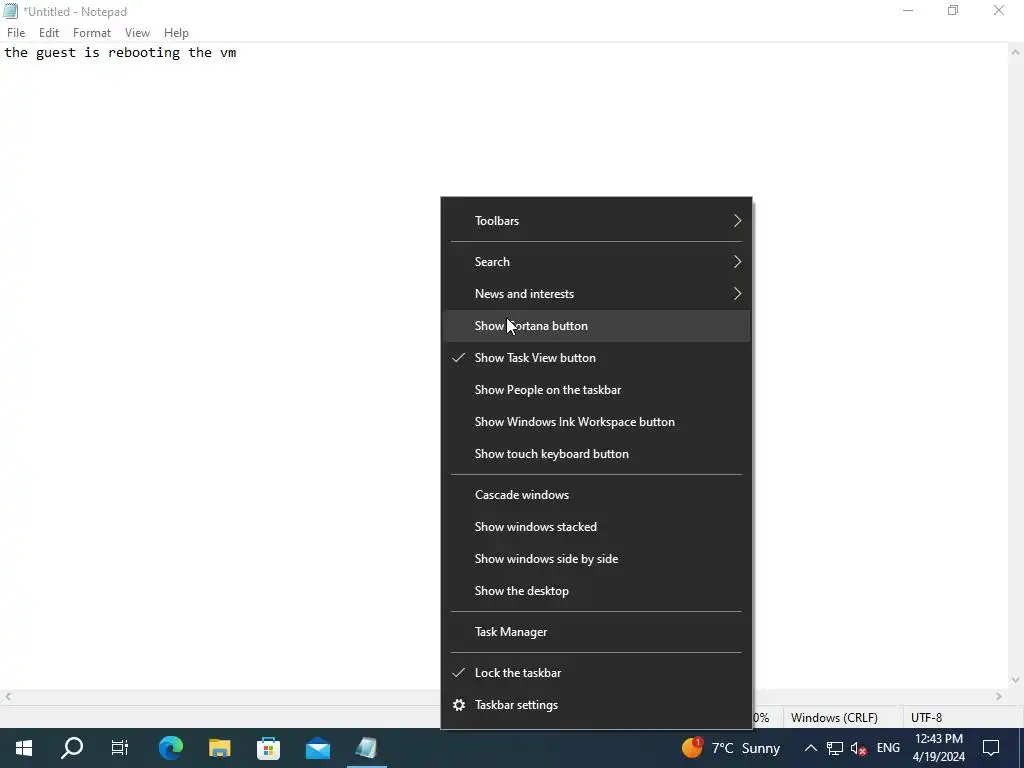Click the muted speaker volume icon
Image resolution: width=1024 pixels, height=768 pixels.
859,748
